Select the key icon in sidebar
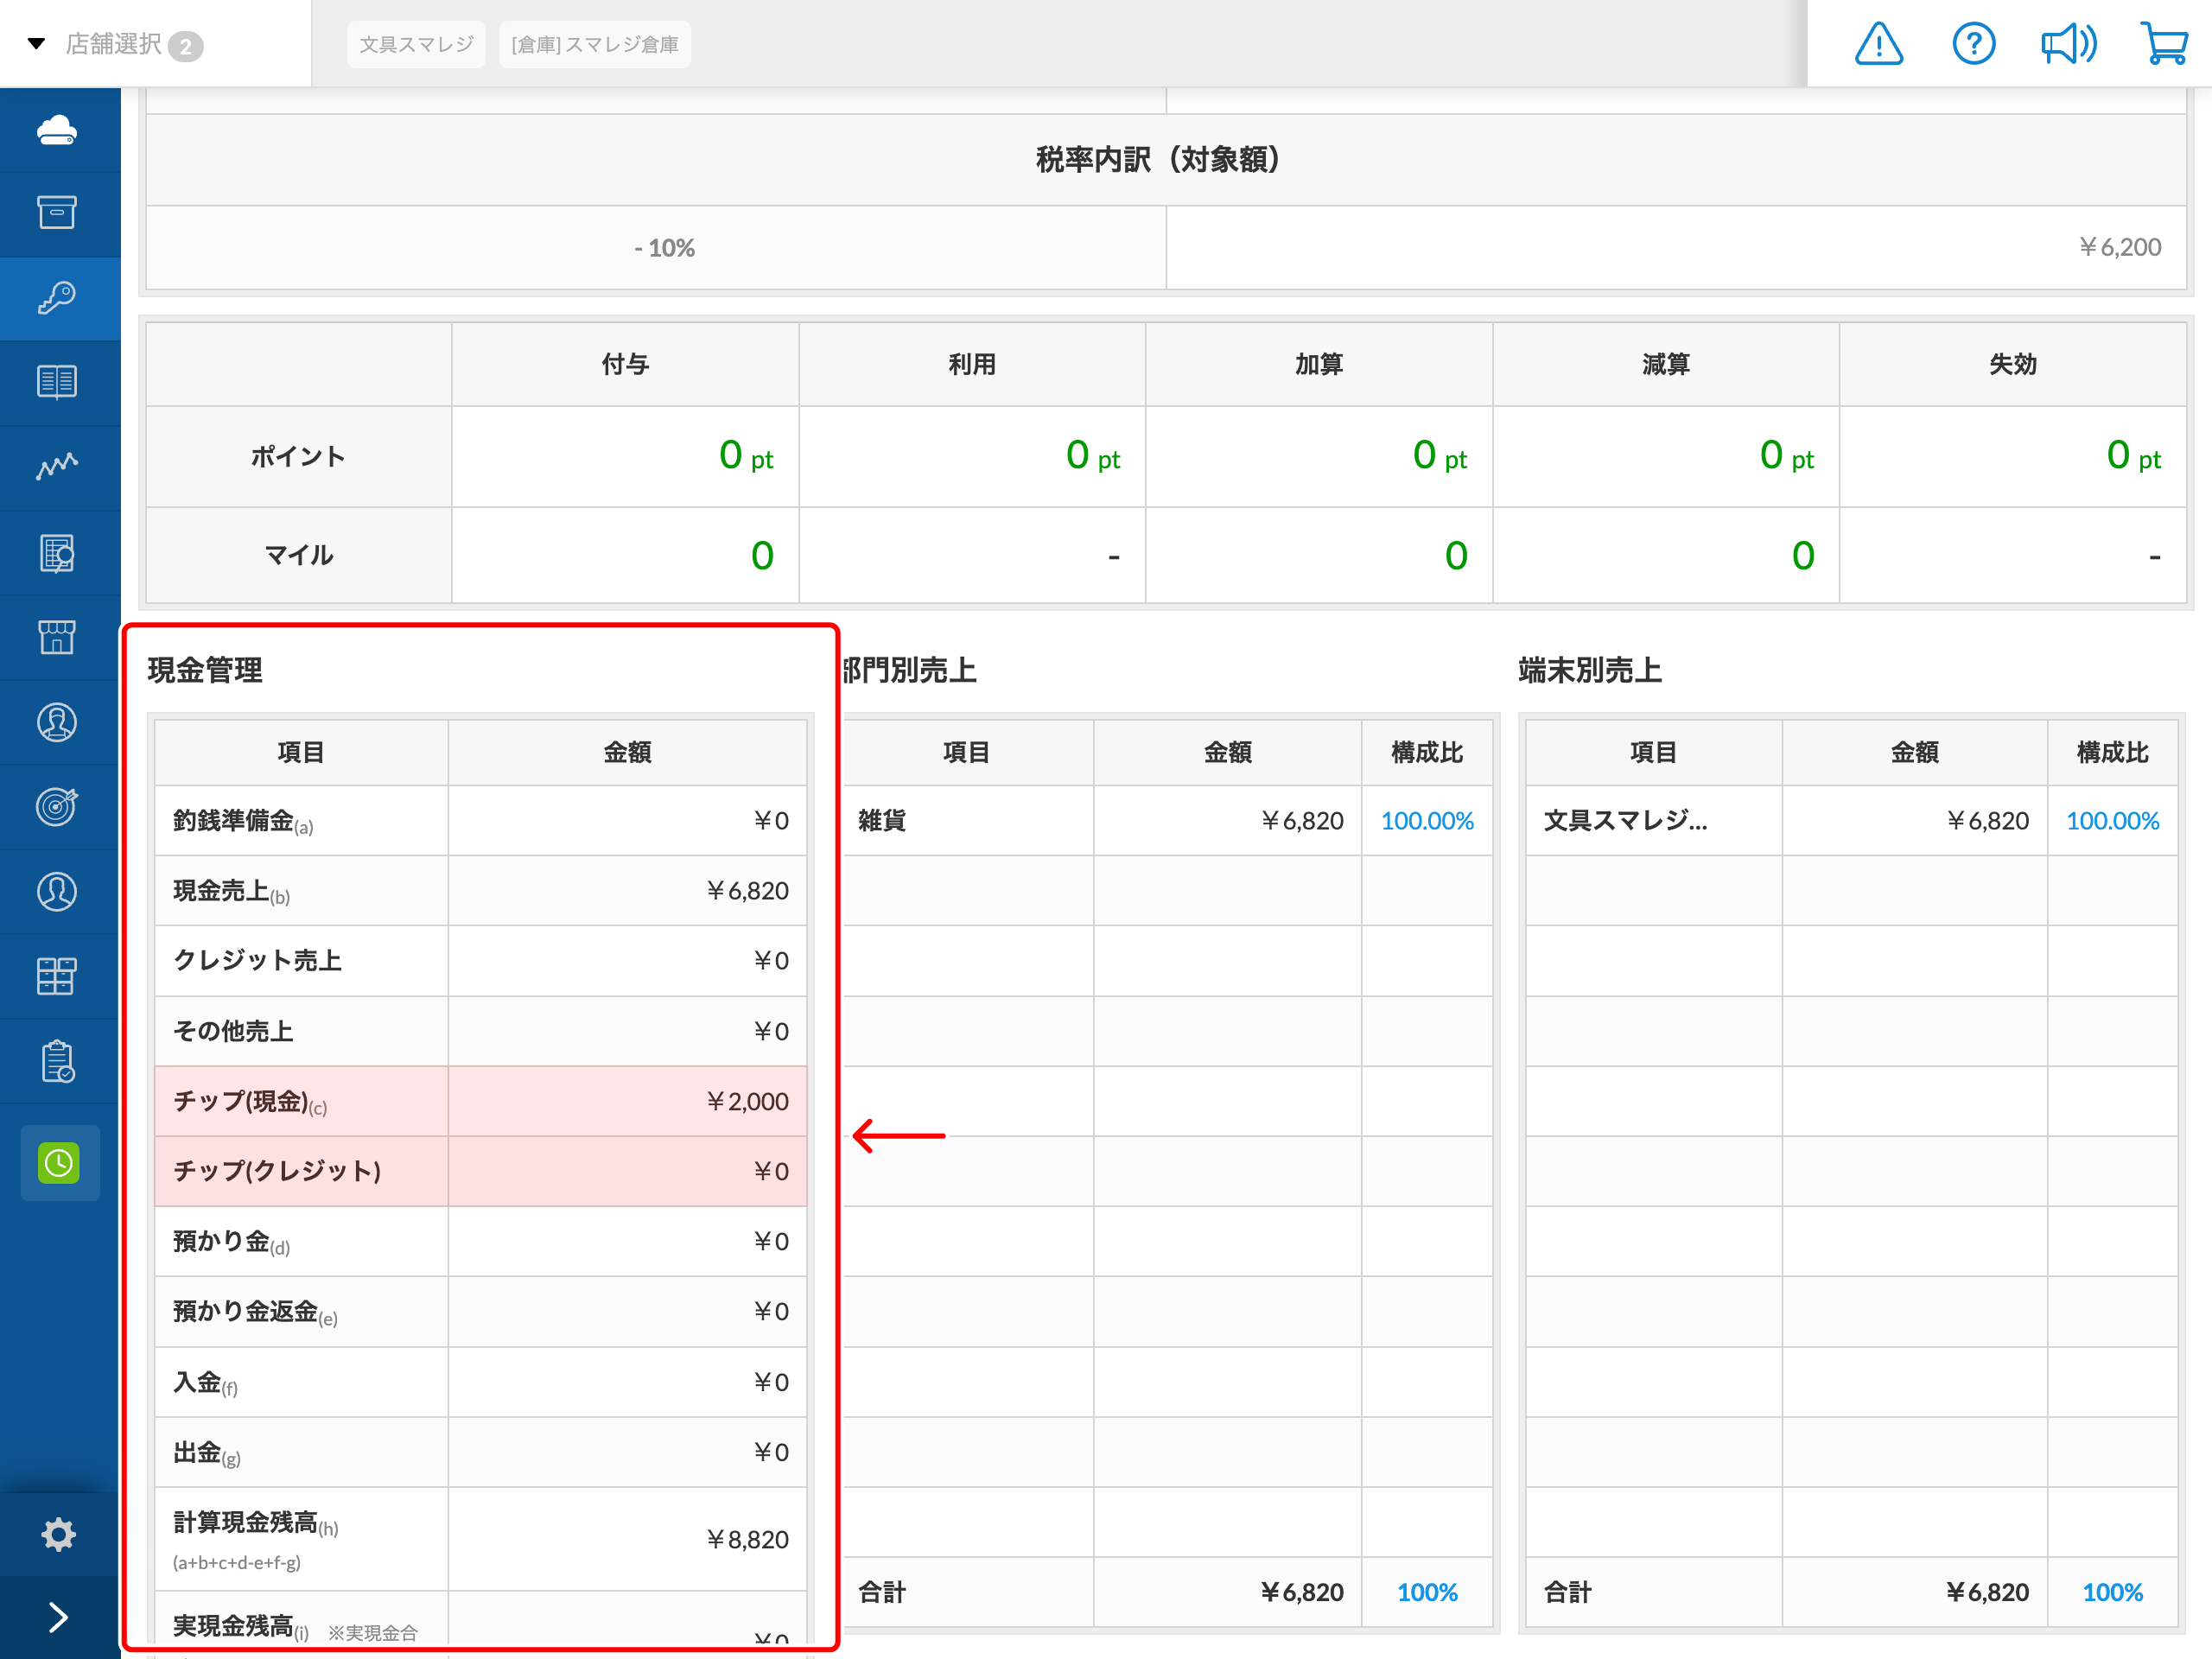Screen dimensions: 2212x1659 [57, 298]
